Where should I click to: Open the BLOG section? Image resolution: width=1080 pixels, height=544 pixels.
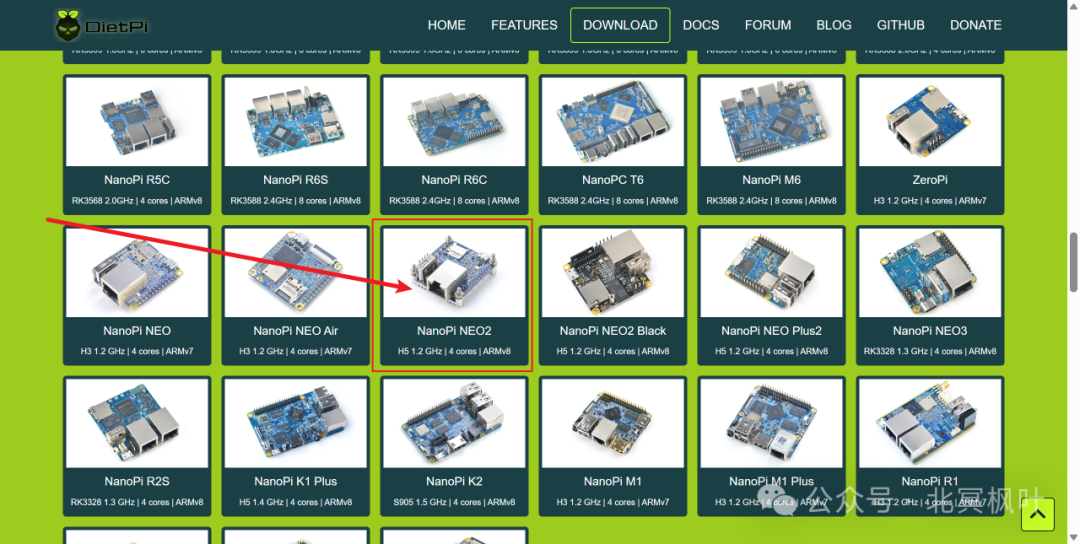coord(834,25)
